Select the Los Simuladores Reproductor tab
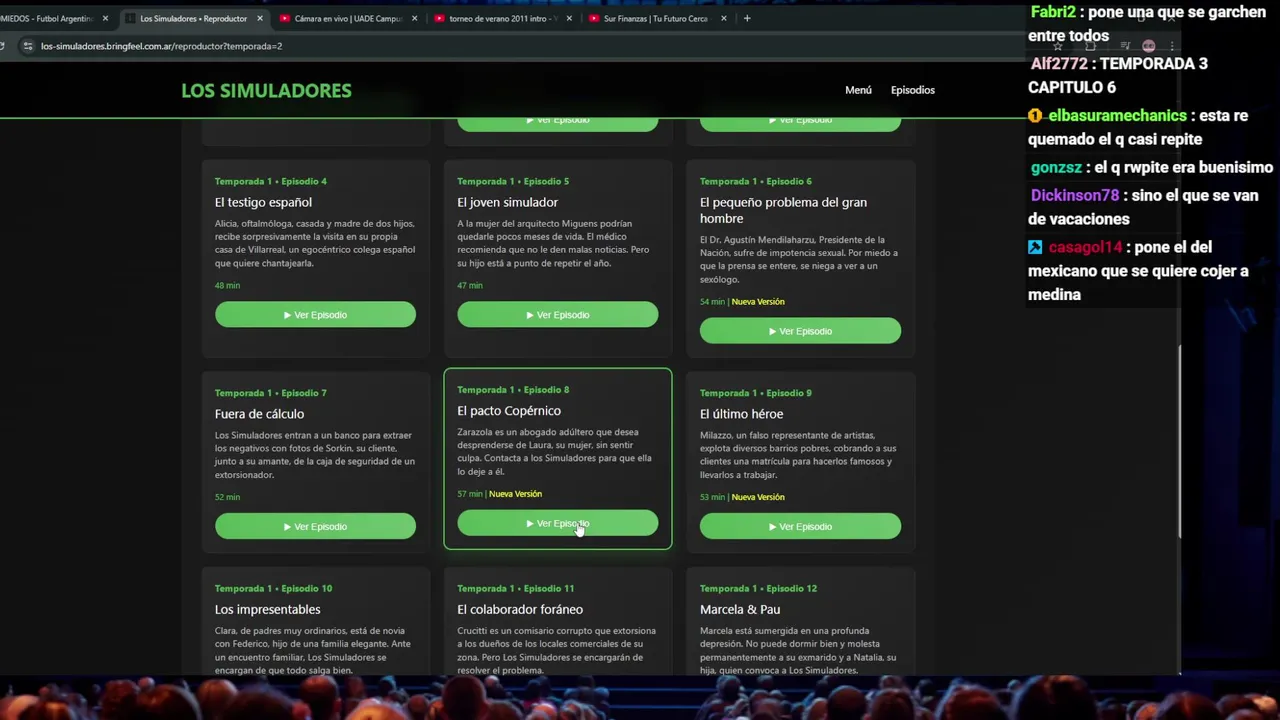This screenshot has height=720, width=1280. coord(193,18)
